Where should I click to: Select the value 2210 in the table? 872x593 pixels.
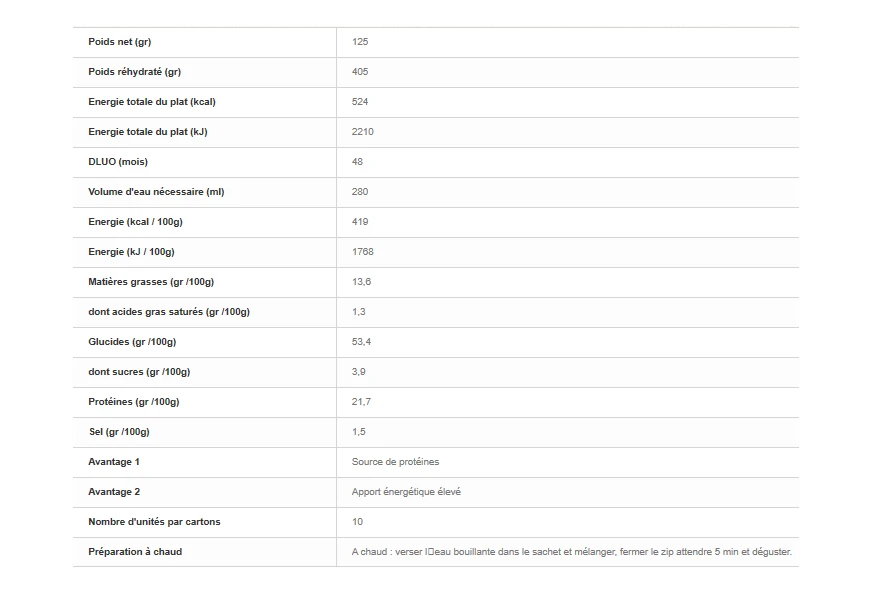tap(363, 132)
